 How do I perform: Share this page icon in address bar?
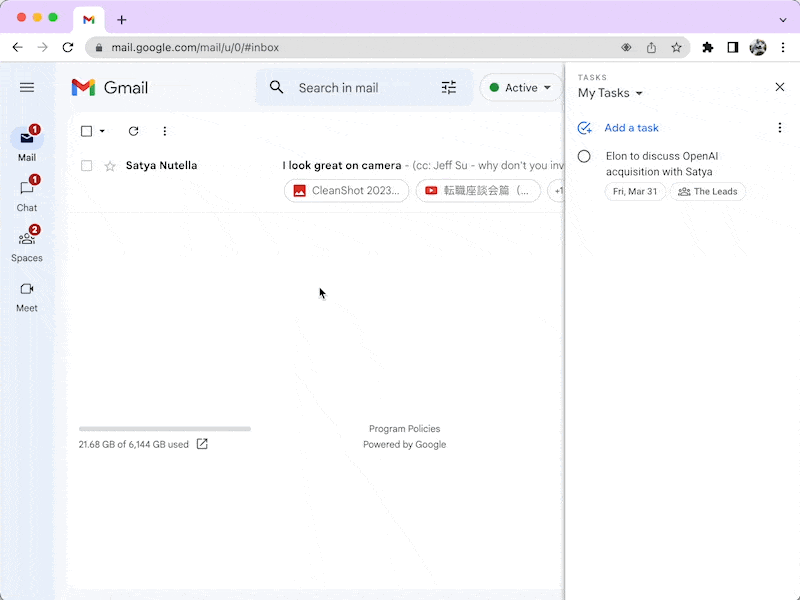coord(652,47)
